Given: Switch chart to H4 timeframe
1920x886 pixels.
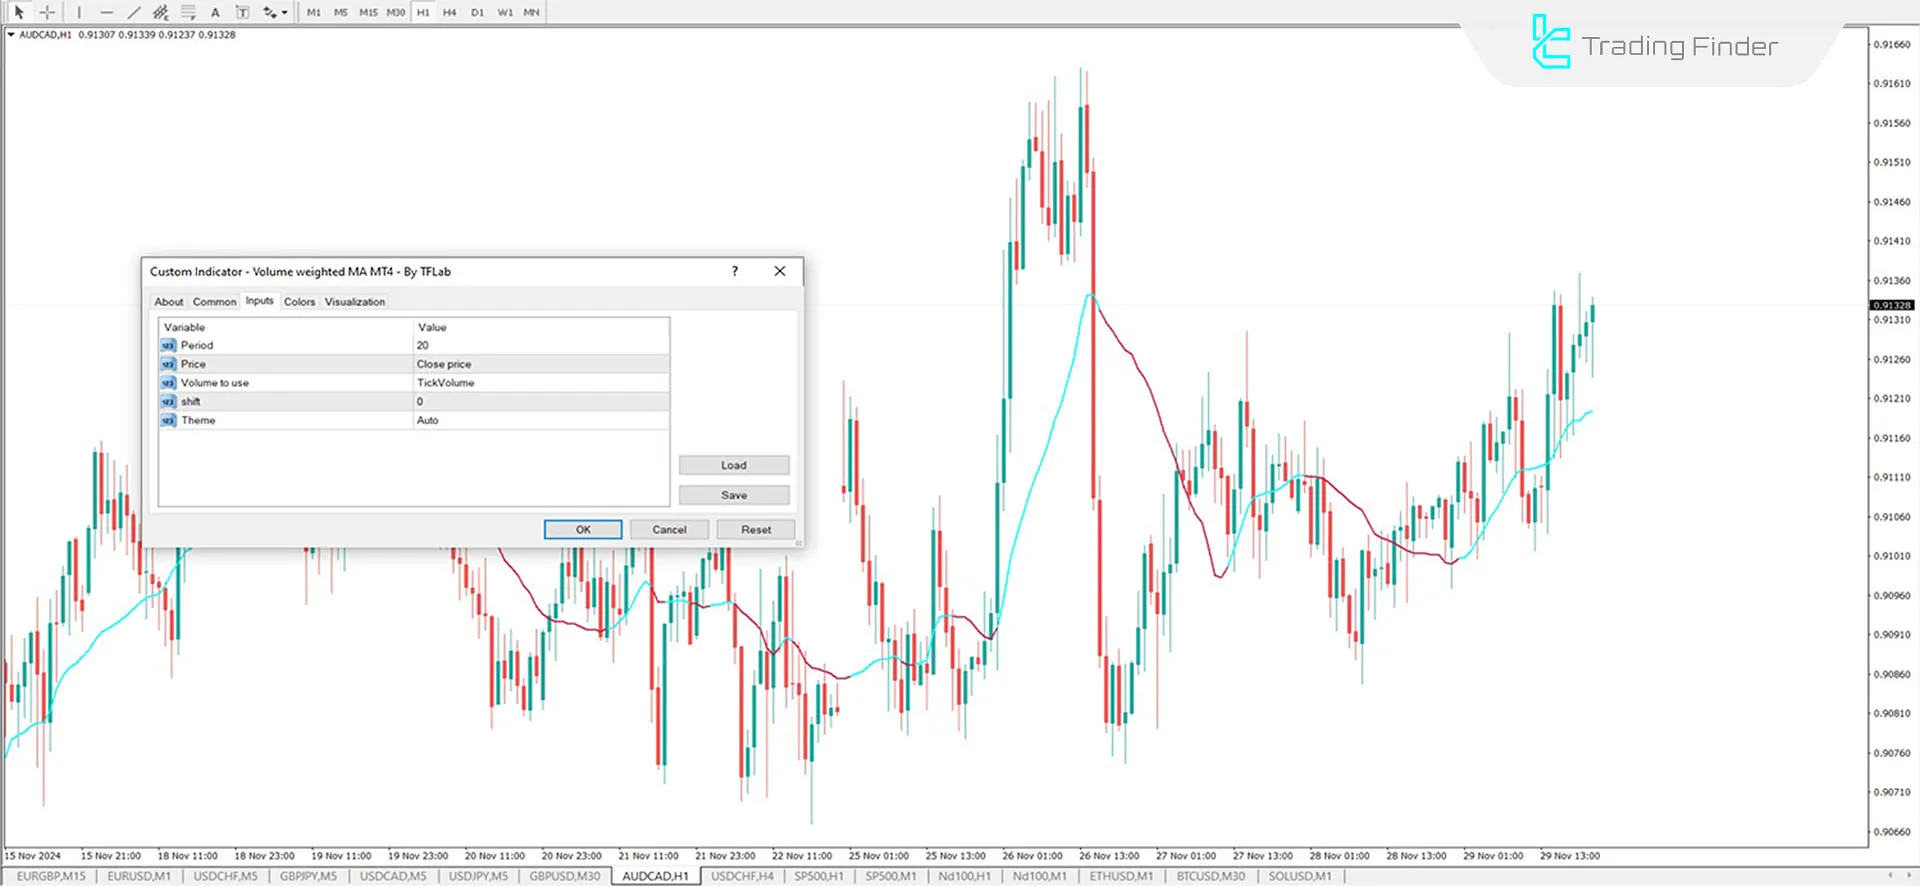Looking at the screenshot, I should coord(450,13).
